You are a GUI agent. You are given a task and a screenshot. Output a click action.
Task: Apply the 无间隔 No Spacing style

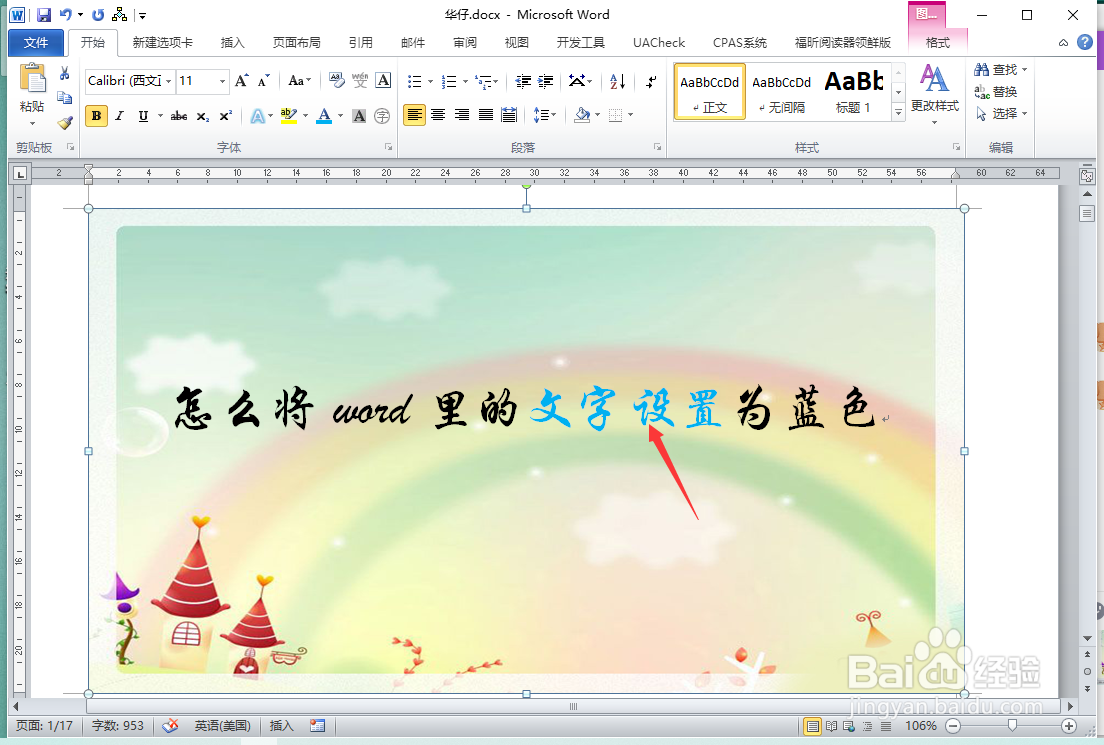(x=782, y=93)
